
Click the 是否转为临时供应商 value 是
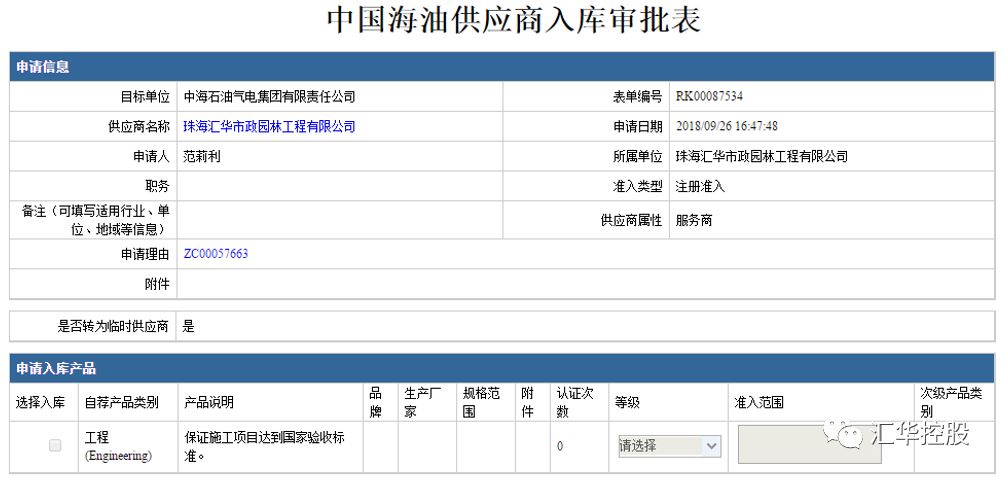(189, 327)
